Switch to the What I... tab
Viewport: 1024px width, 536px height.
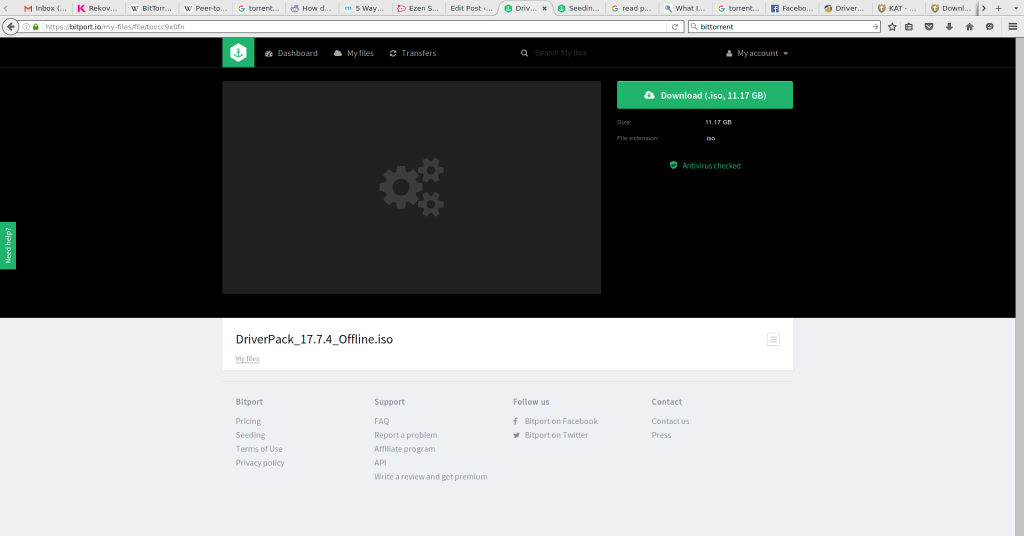pos(686,8)
